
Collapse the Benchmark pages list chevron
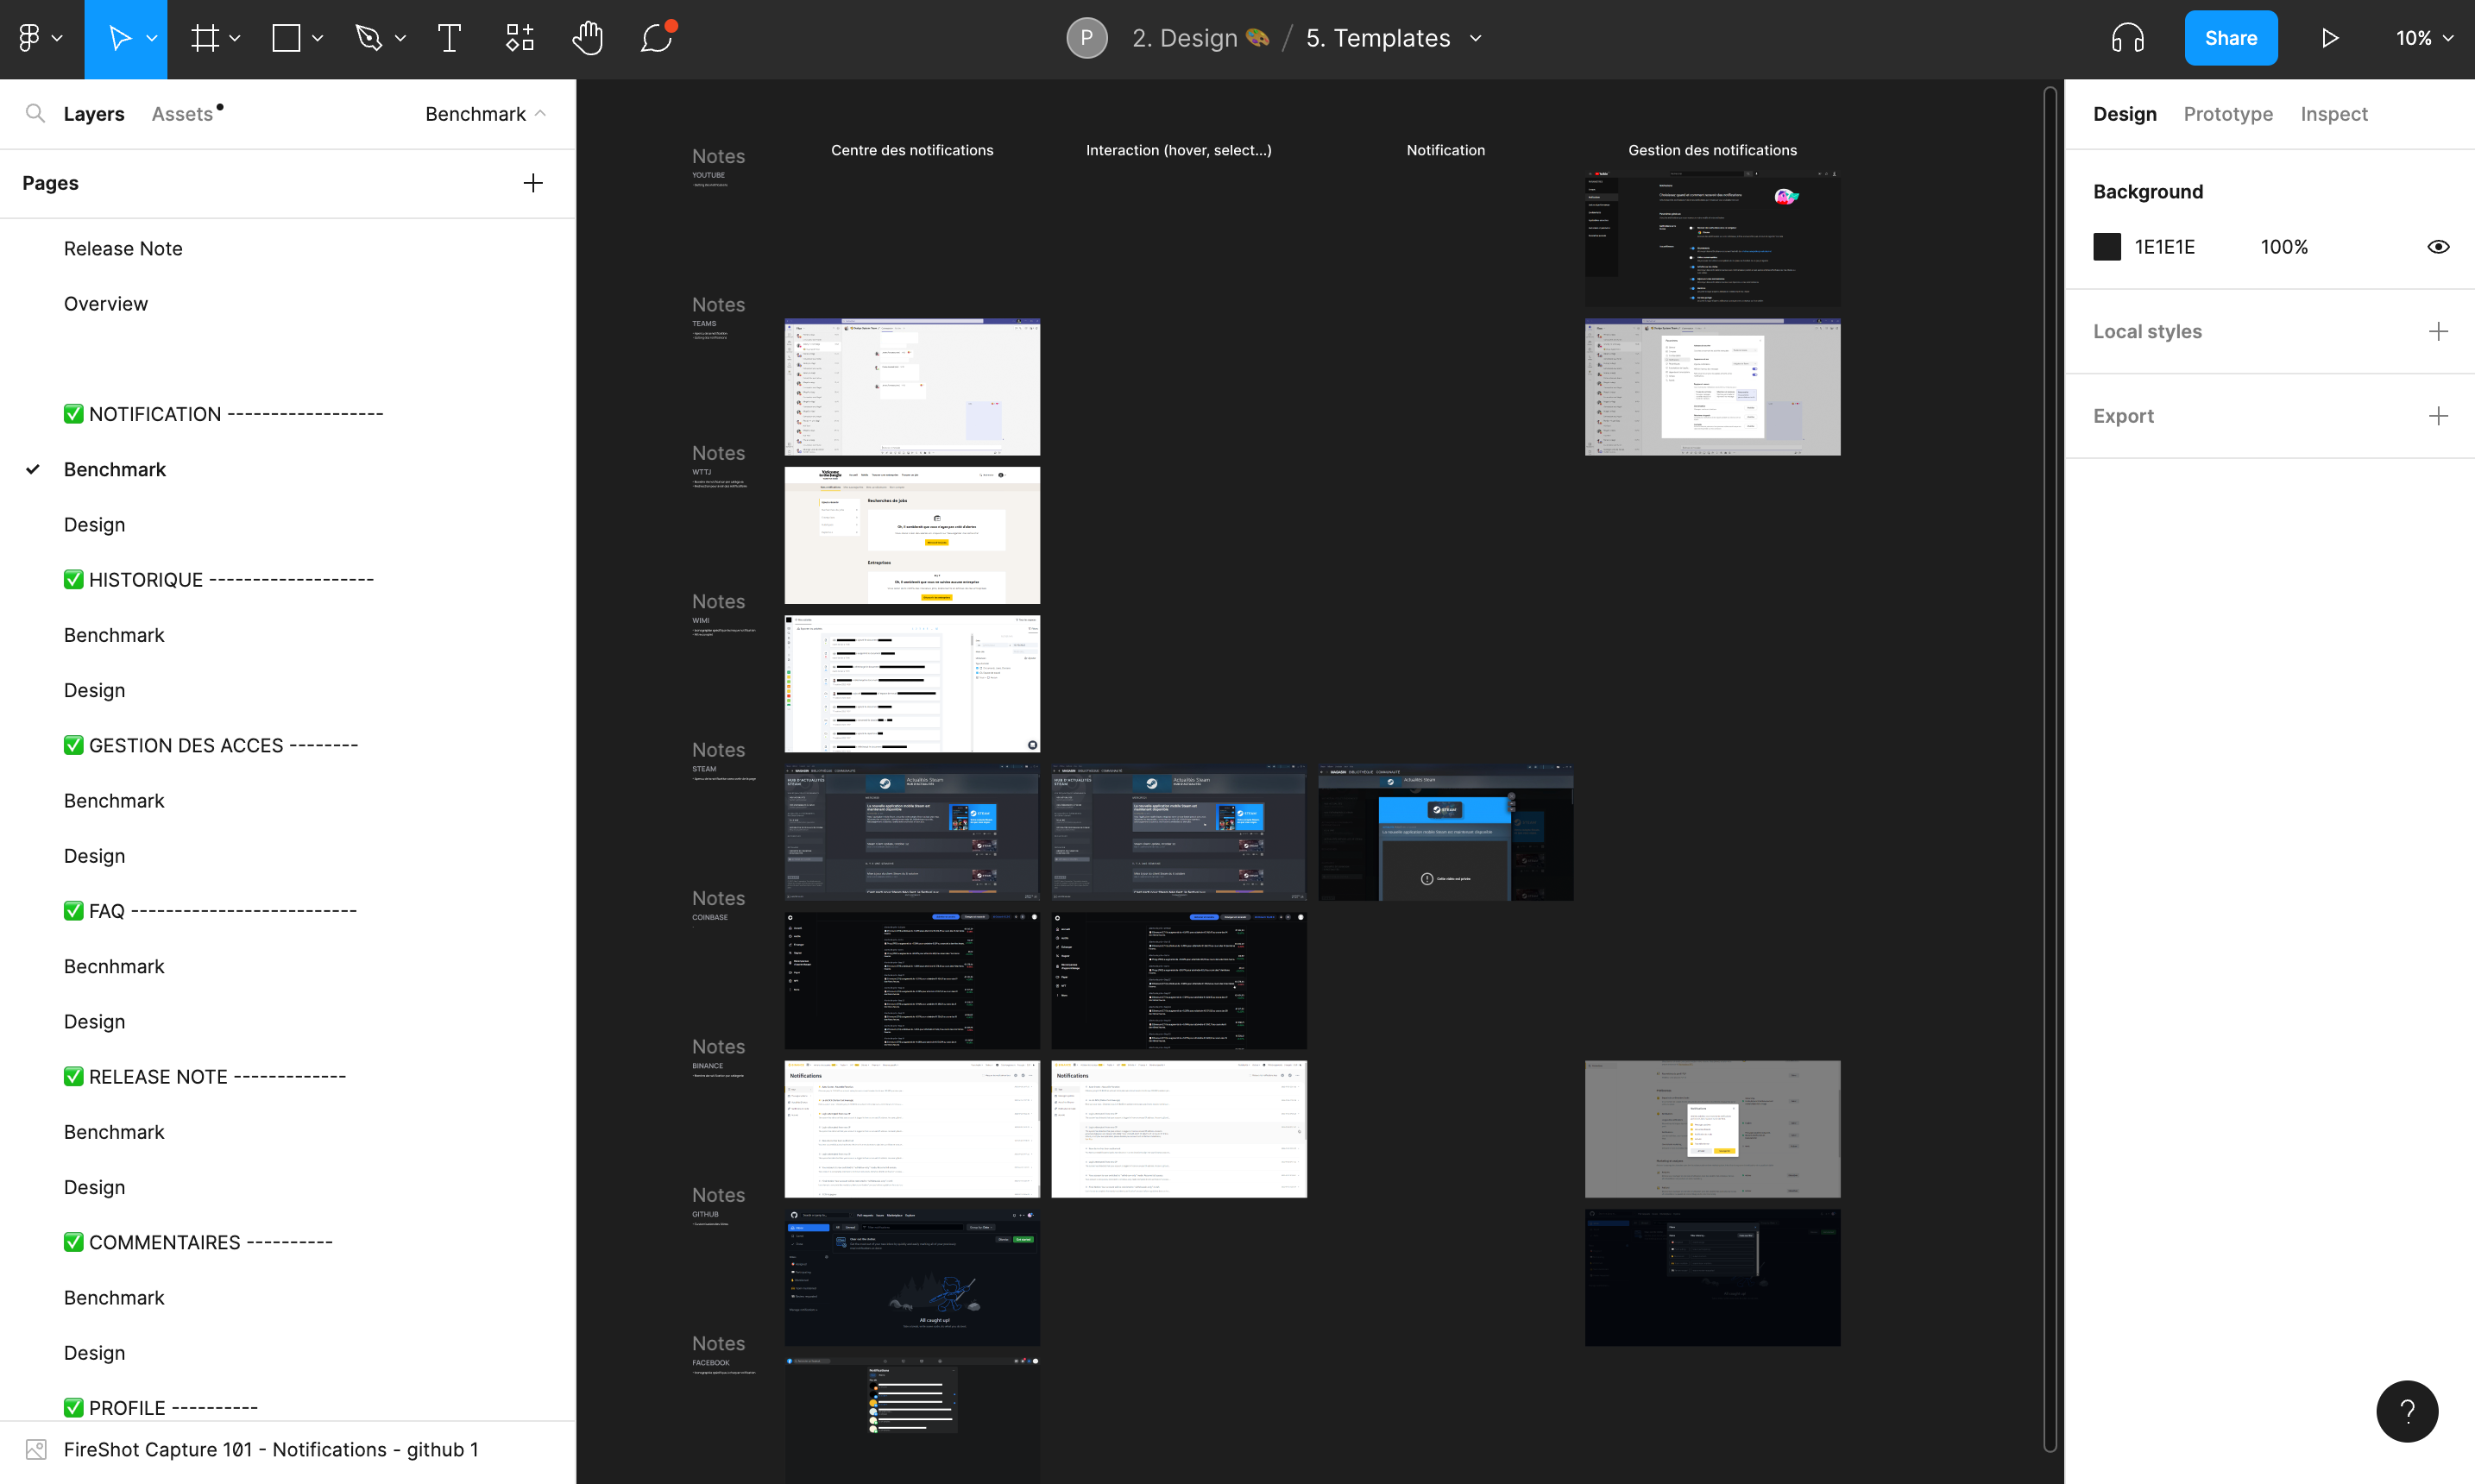pyautogui.click(x=541, y=114)
